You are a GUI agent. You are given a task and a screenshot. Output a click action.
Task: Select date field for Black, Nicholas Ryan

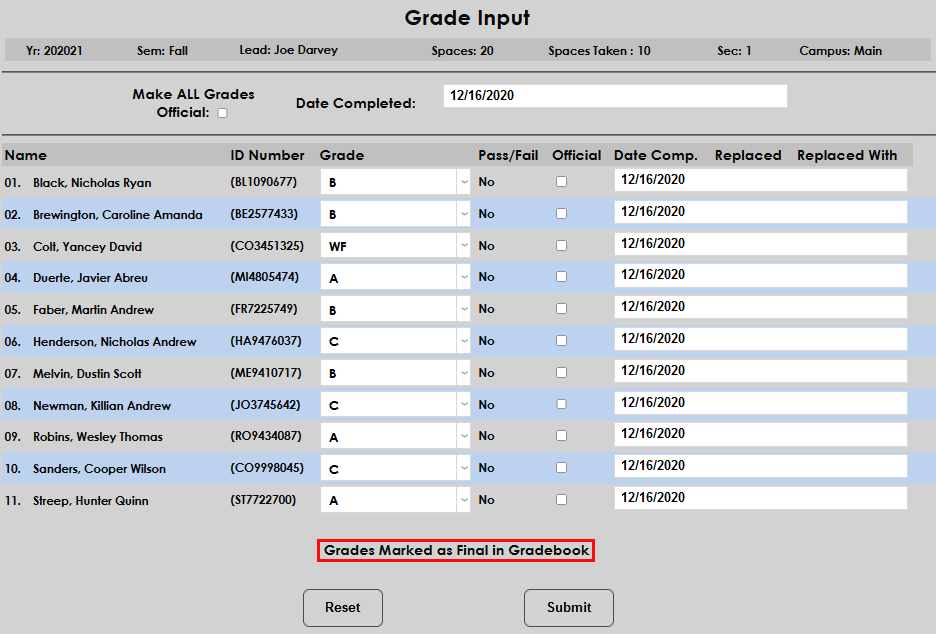(760, 181)
